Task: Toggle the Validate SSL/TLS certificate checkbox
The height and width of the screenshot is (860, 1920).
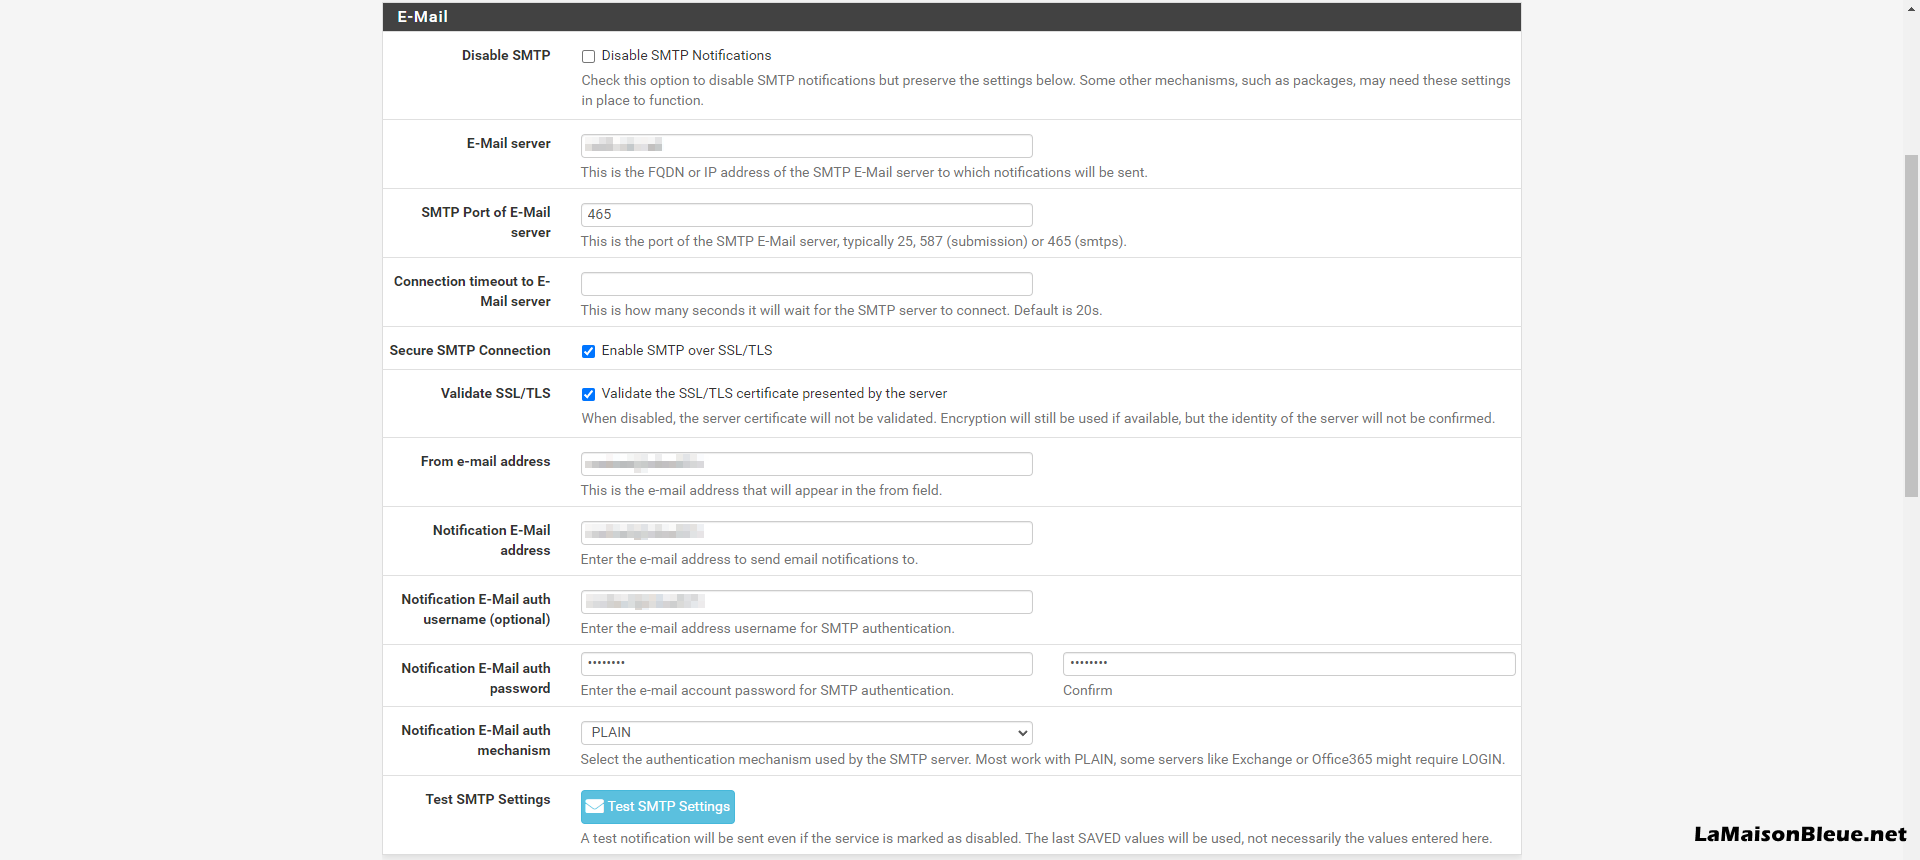Action: click(x=589, y=395)
